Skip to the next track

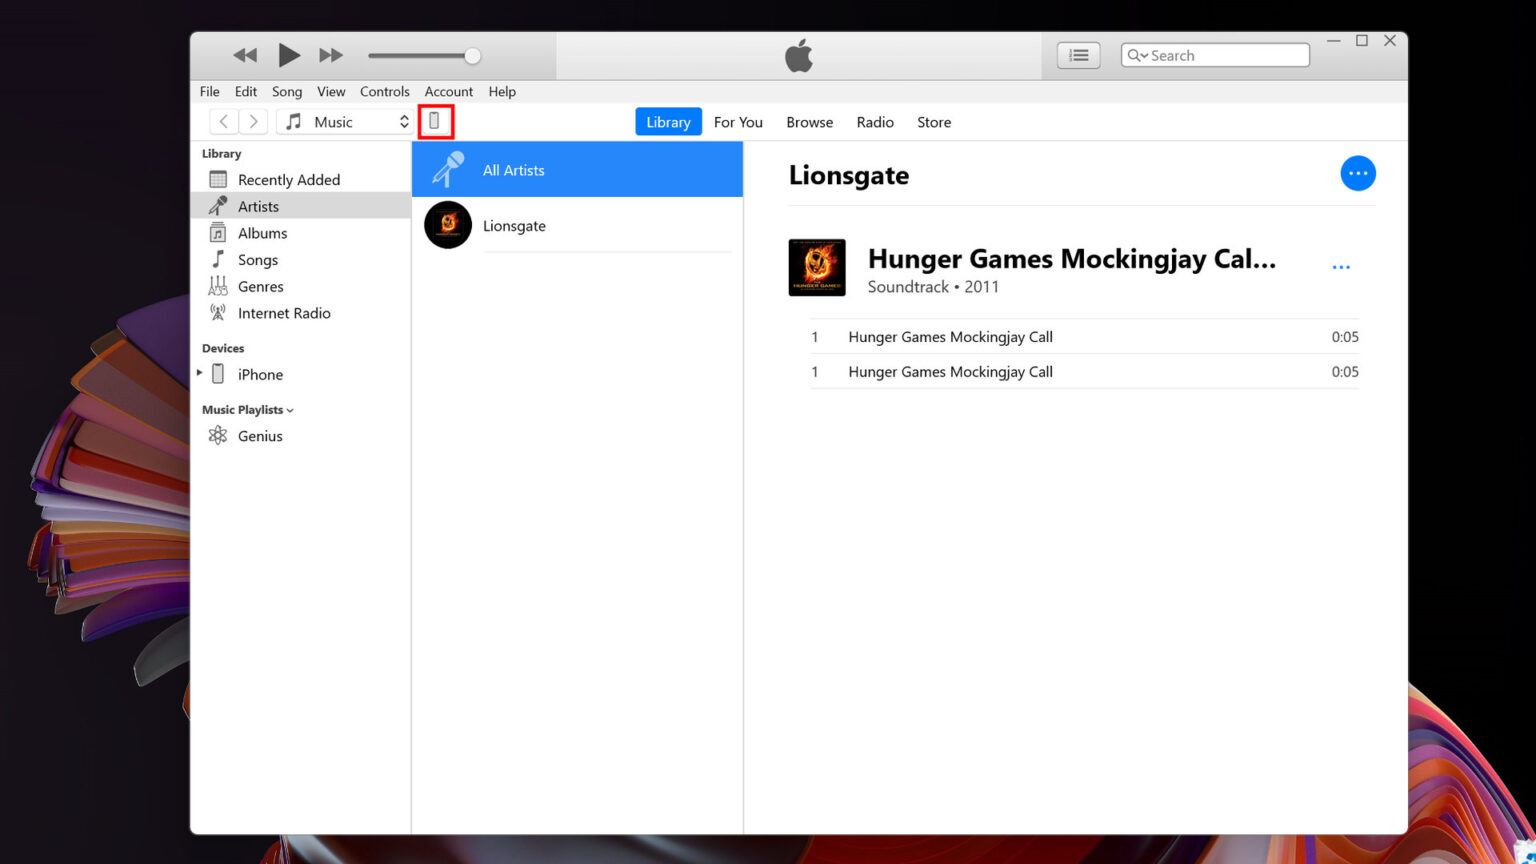(330, 55)
